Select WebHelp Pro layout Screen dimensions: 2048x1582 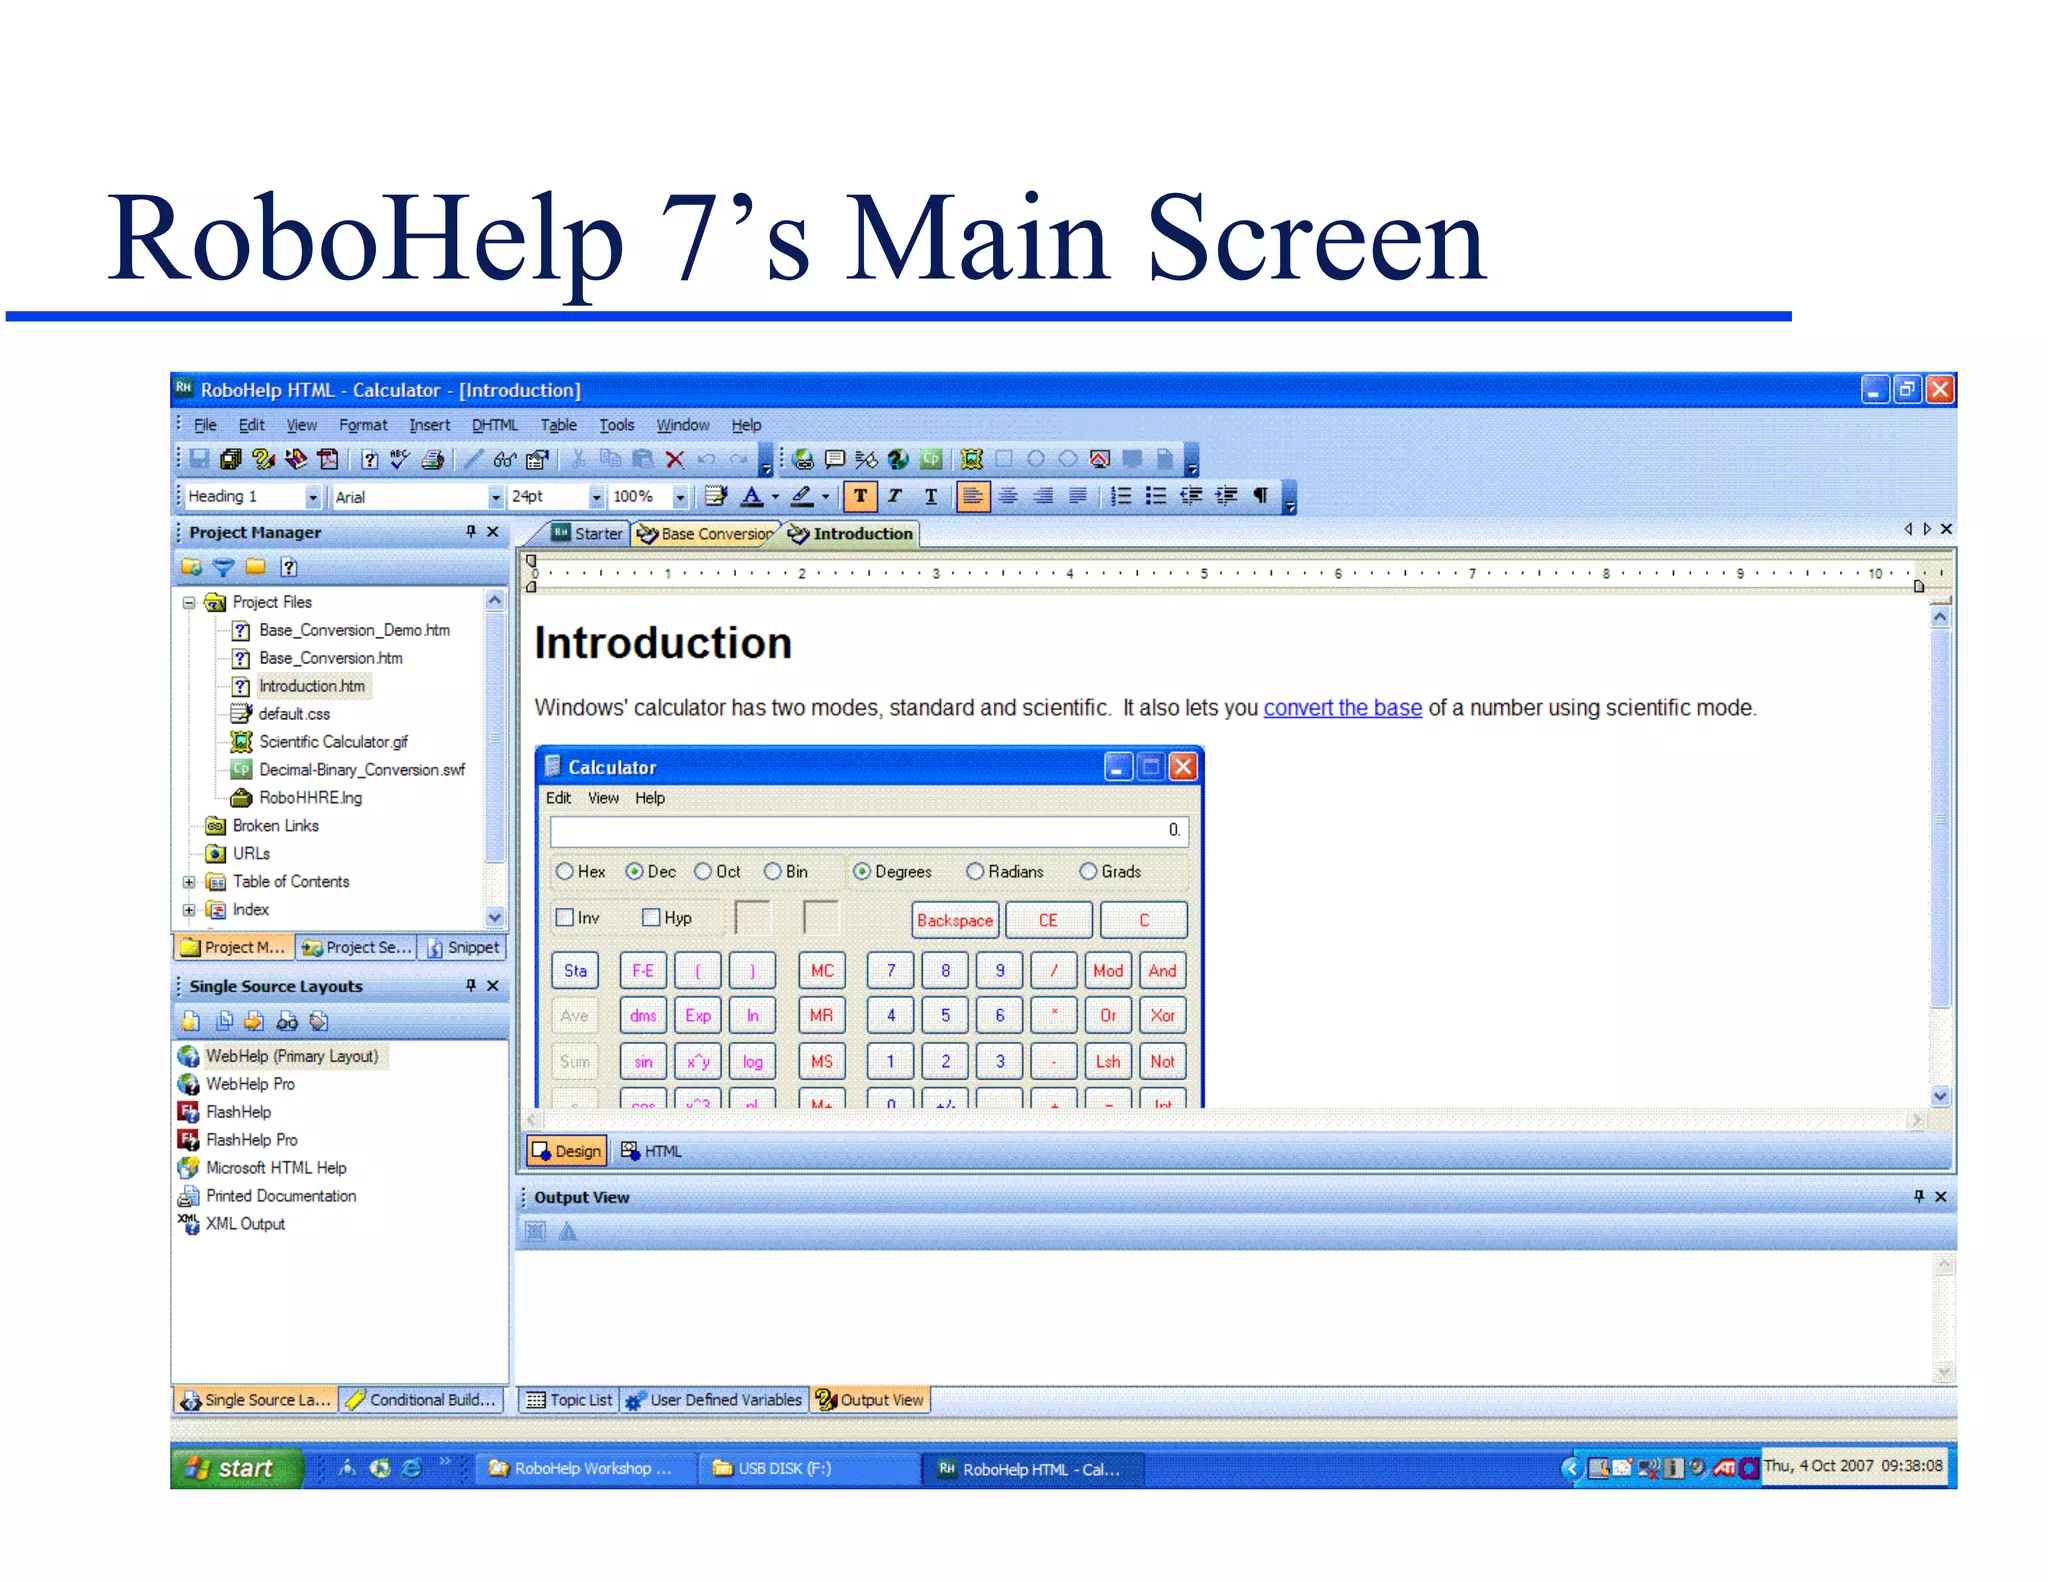coord(250,1084)
